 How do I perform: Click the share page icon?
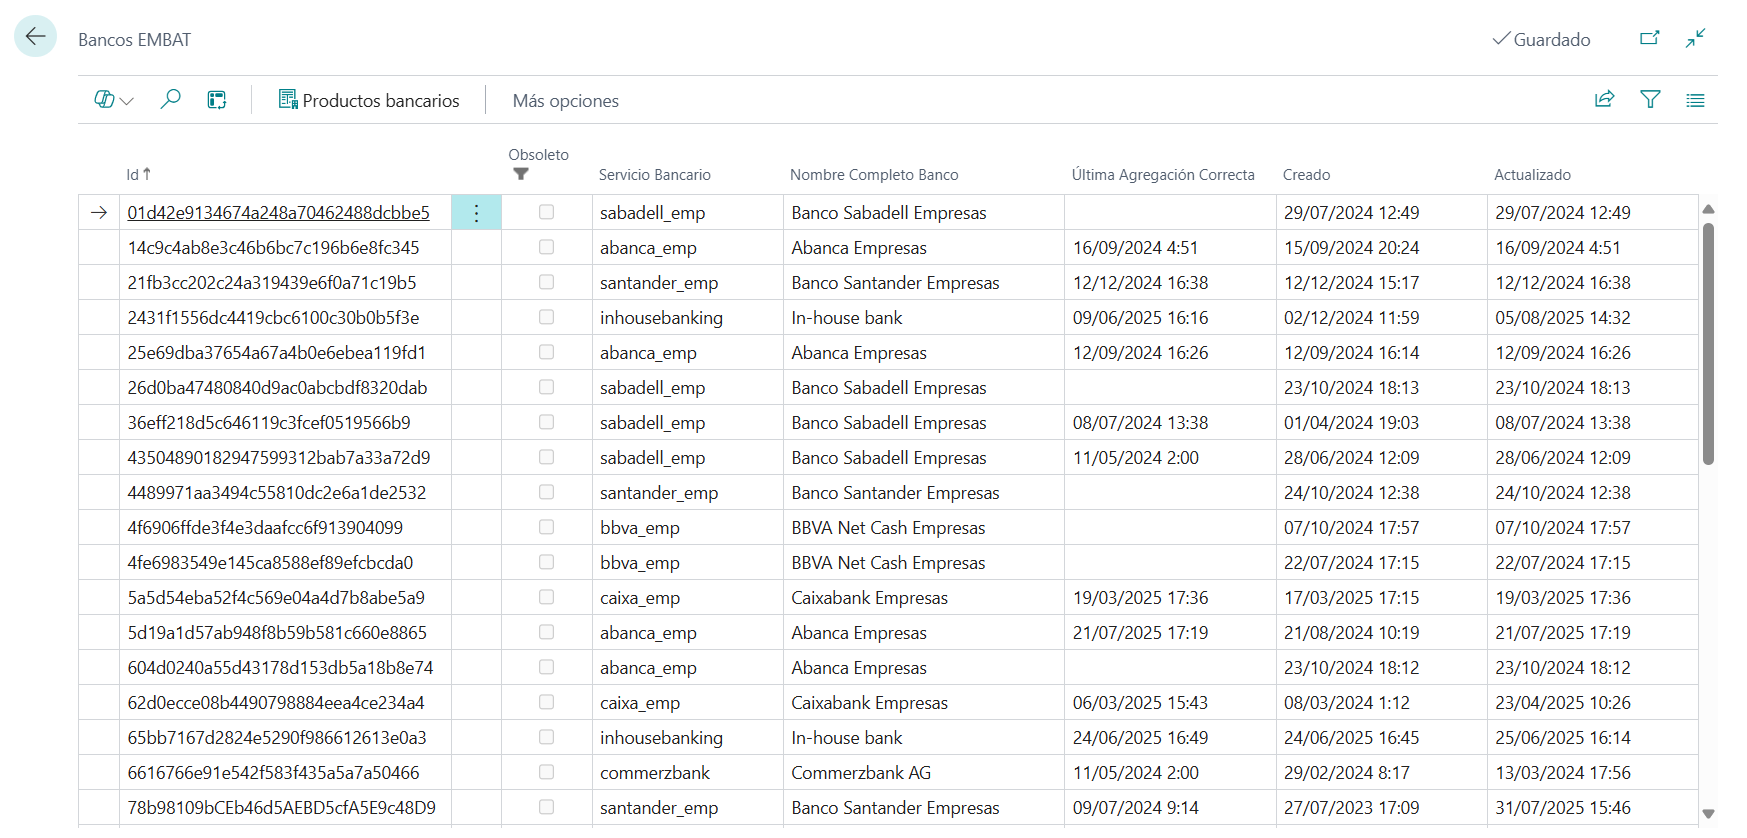click(x=1604, y=99)
